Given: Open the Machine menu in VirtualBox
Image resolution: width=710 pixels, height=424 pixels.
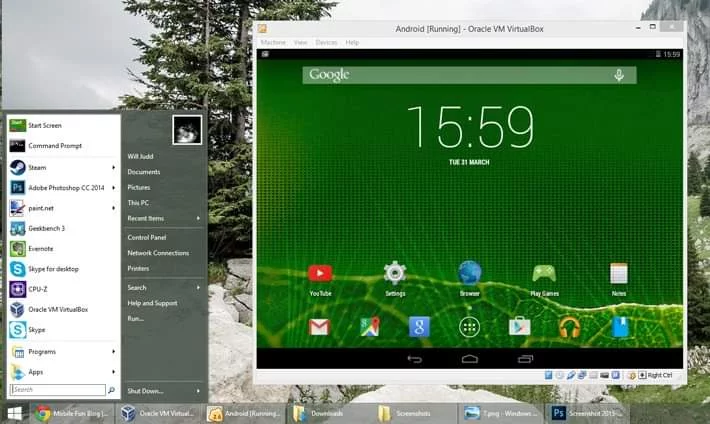Looking at the screenshot, I should [x=273, y=43].
